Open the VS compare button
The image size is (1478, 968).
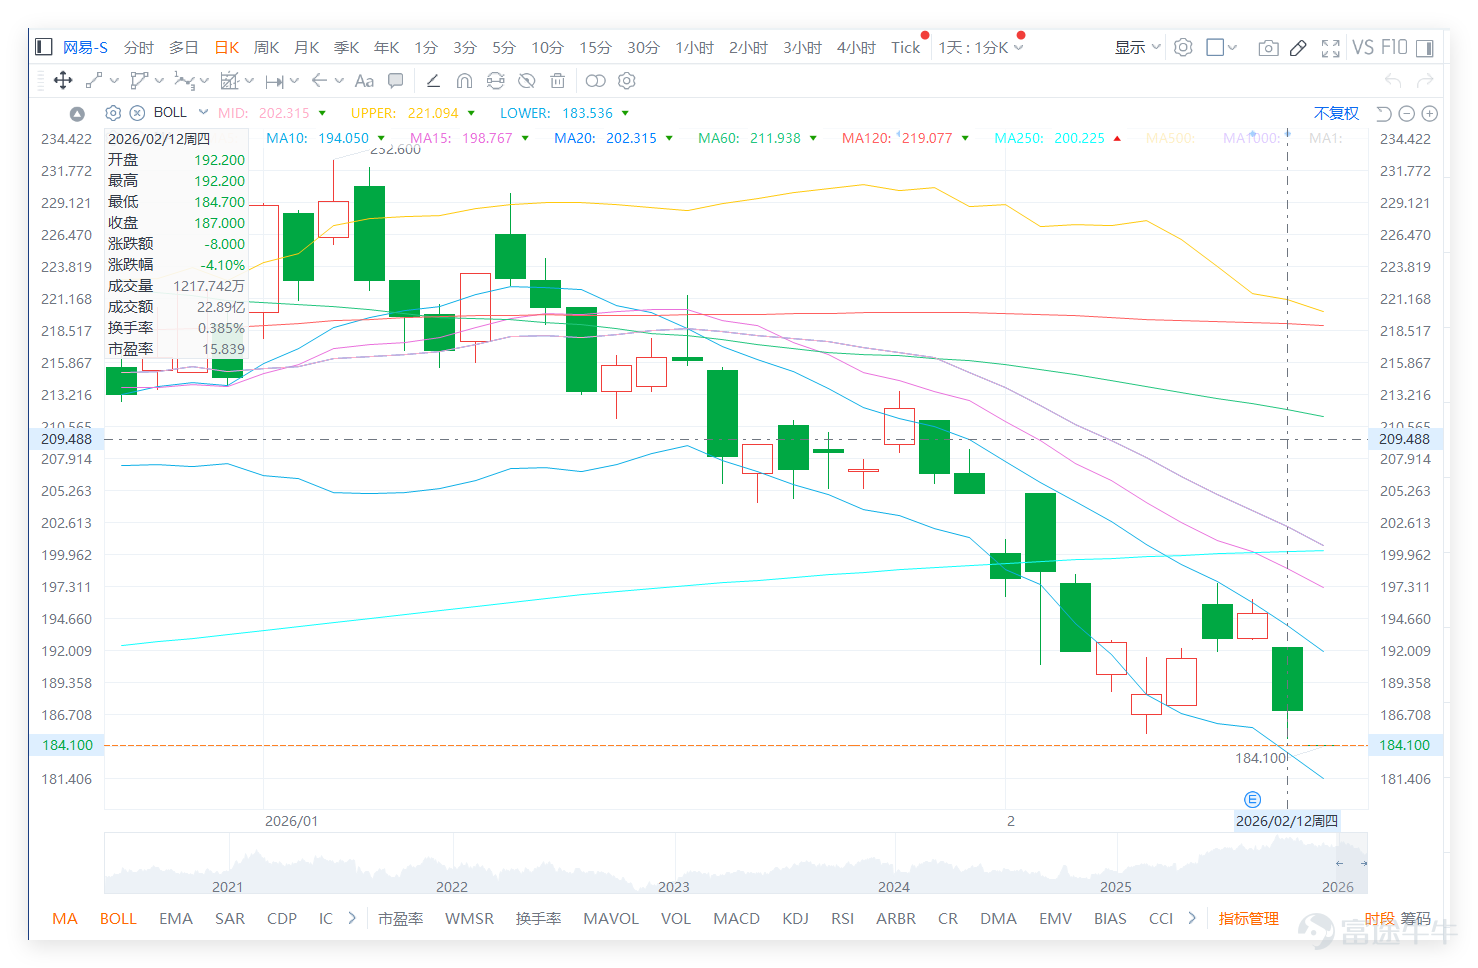click(x=1363, y=47)
